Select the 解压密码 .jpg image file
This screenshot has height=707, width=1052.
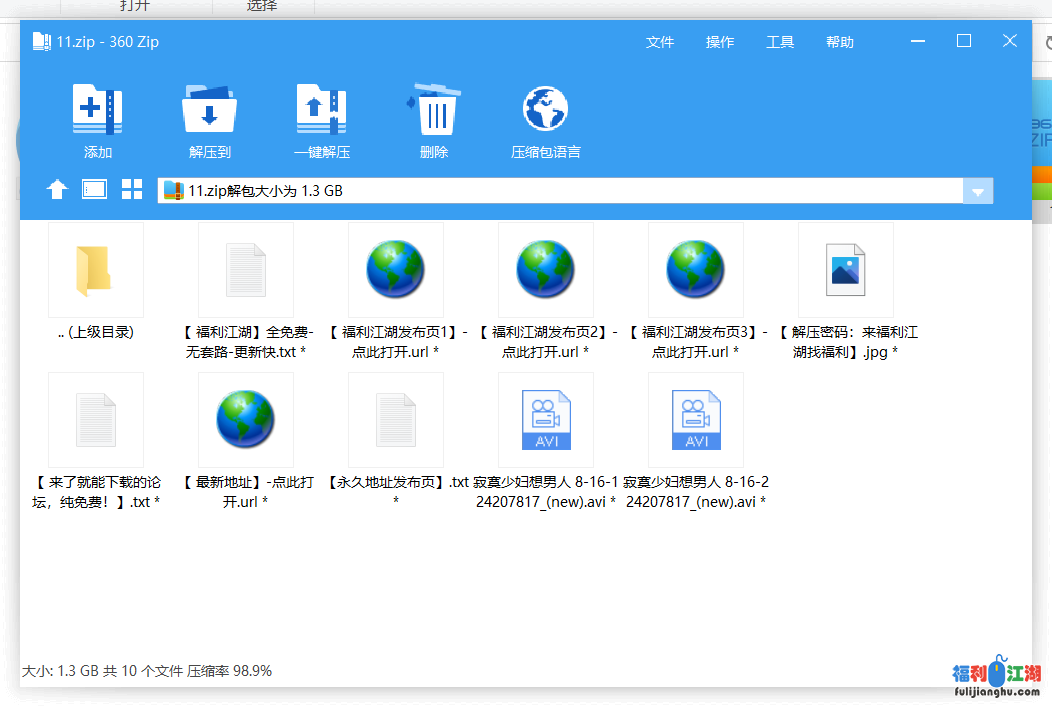coord(845,270)
